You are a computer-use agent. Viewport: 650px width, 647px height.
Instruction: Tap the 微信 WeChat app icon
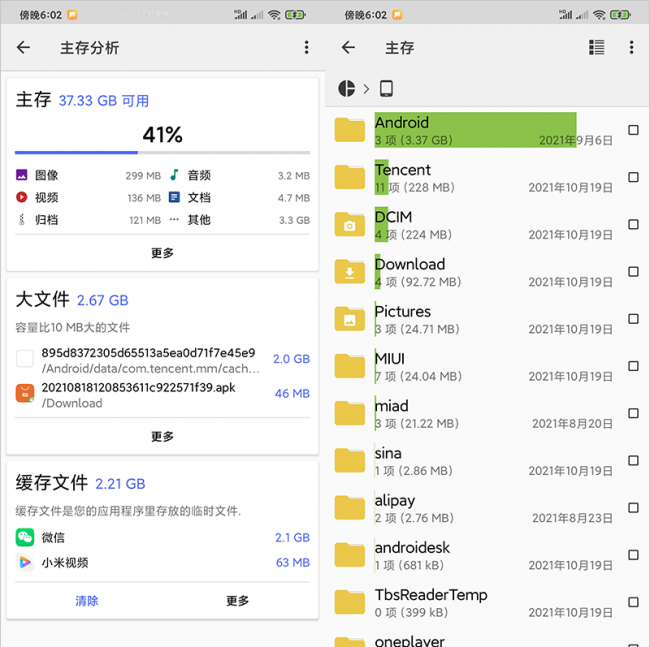25,538
